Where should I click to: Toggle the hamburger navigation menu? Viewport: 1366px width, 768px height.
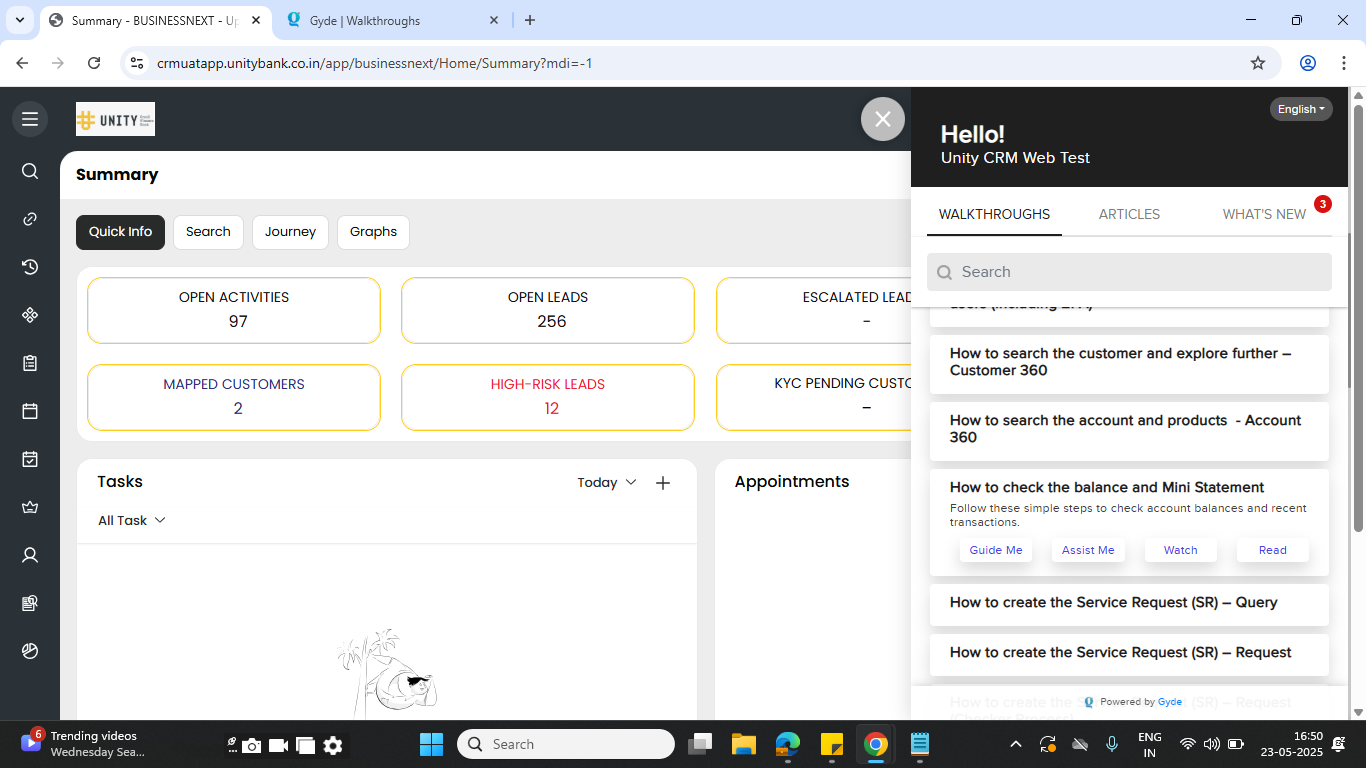pos(30,119)
